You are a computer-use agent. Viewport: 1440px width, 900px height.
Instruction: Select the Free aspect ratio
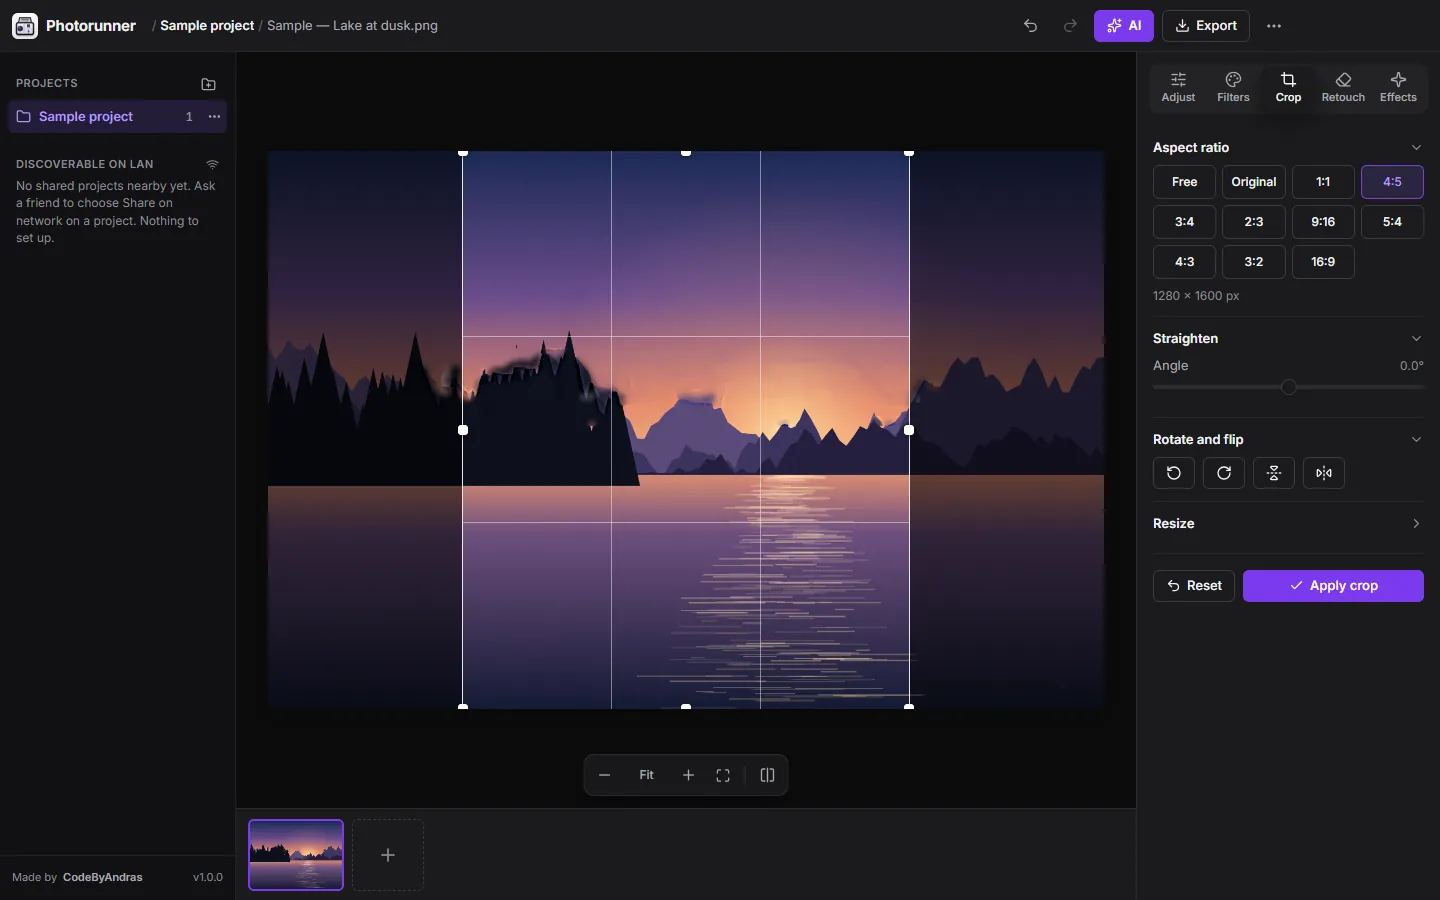[x=1184, y=182]
